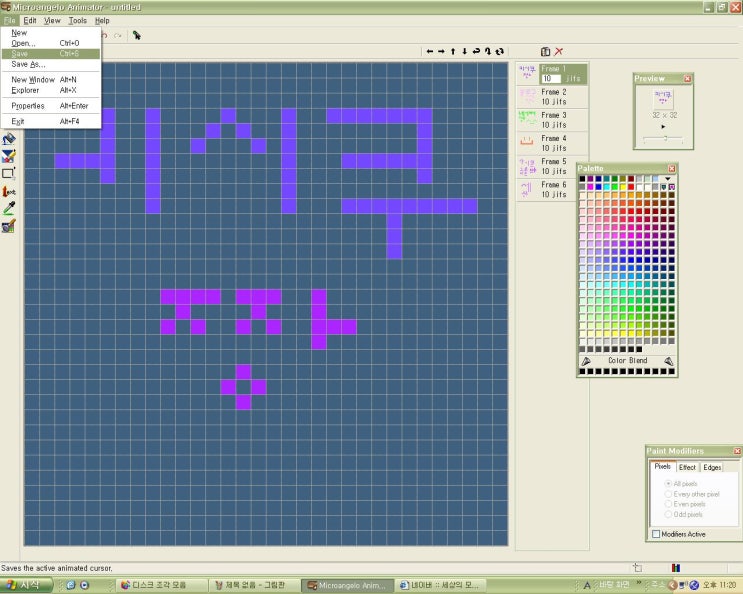Open the Edit menu
Image resolution: width=743 pixels, height=594 pixels.
pos(30,20)
